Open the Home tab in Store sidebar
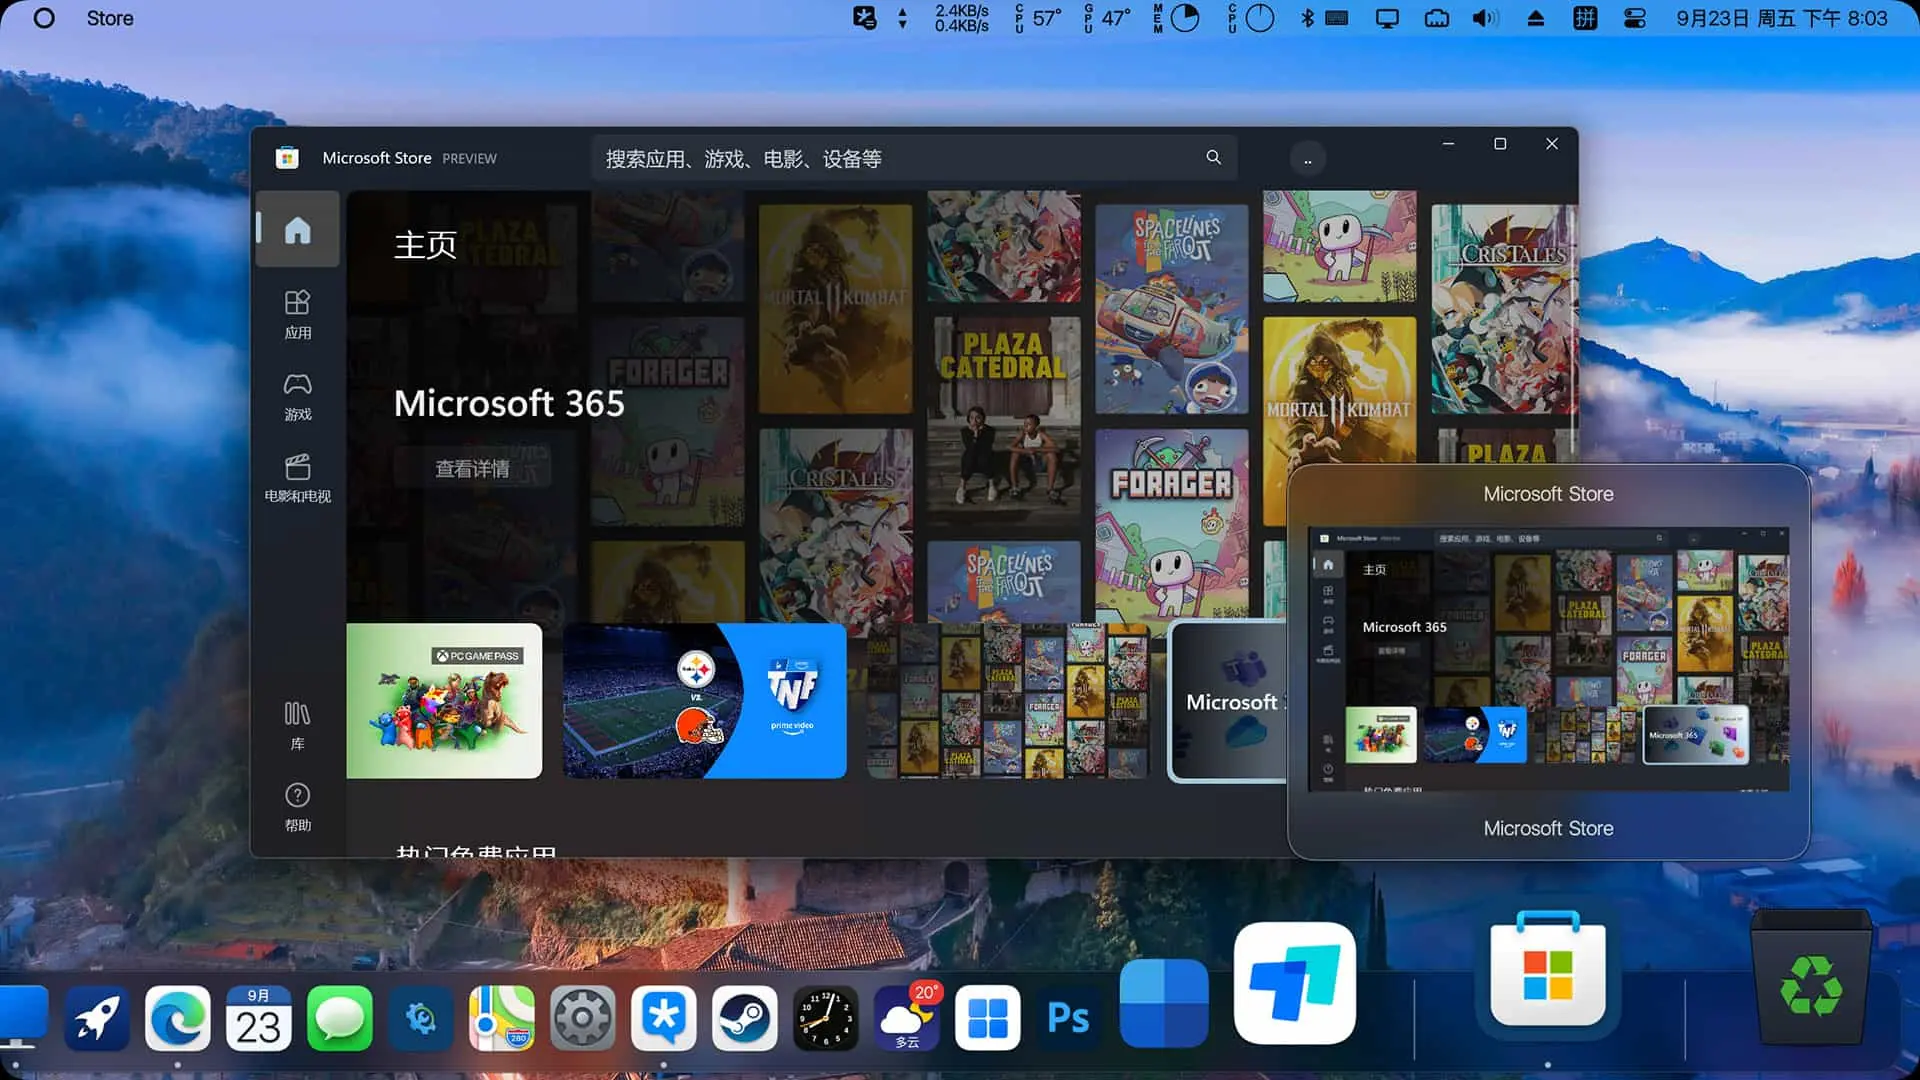 pyautogui.click(x=297, y=230)
